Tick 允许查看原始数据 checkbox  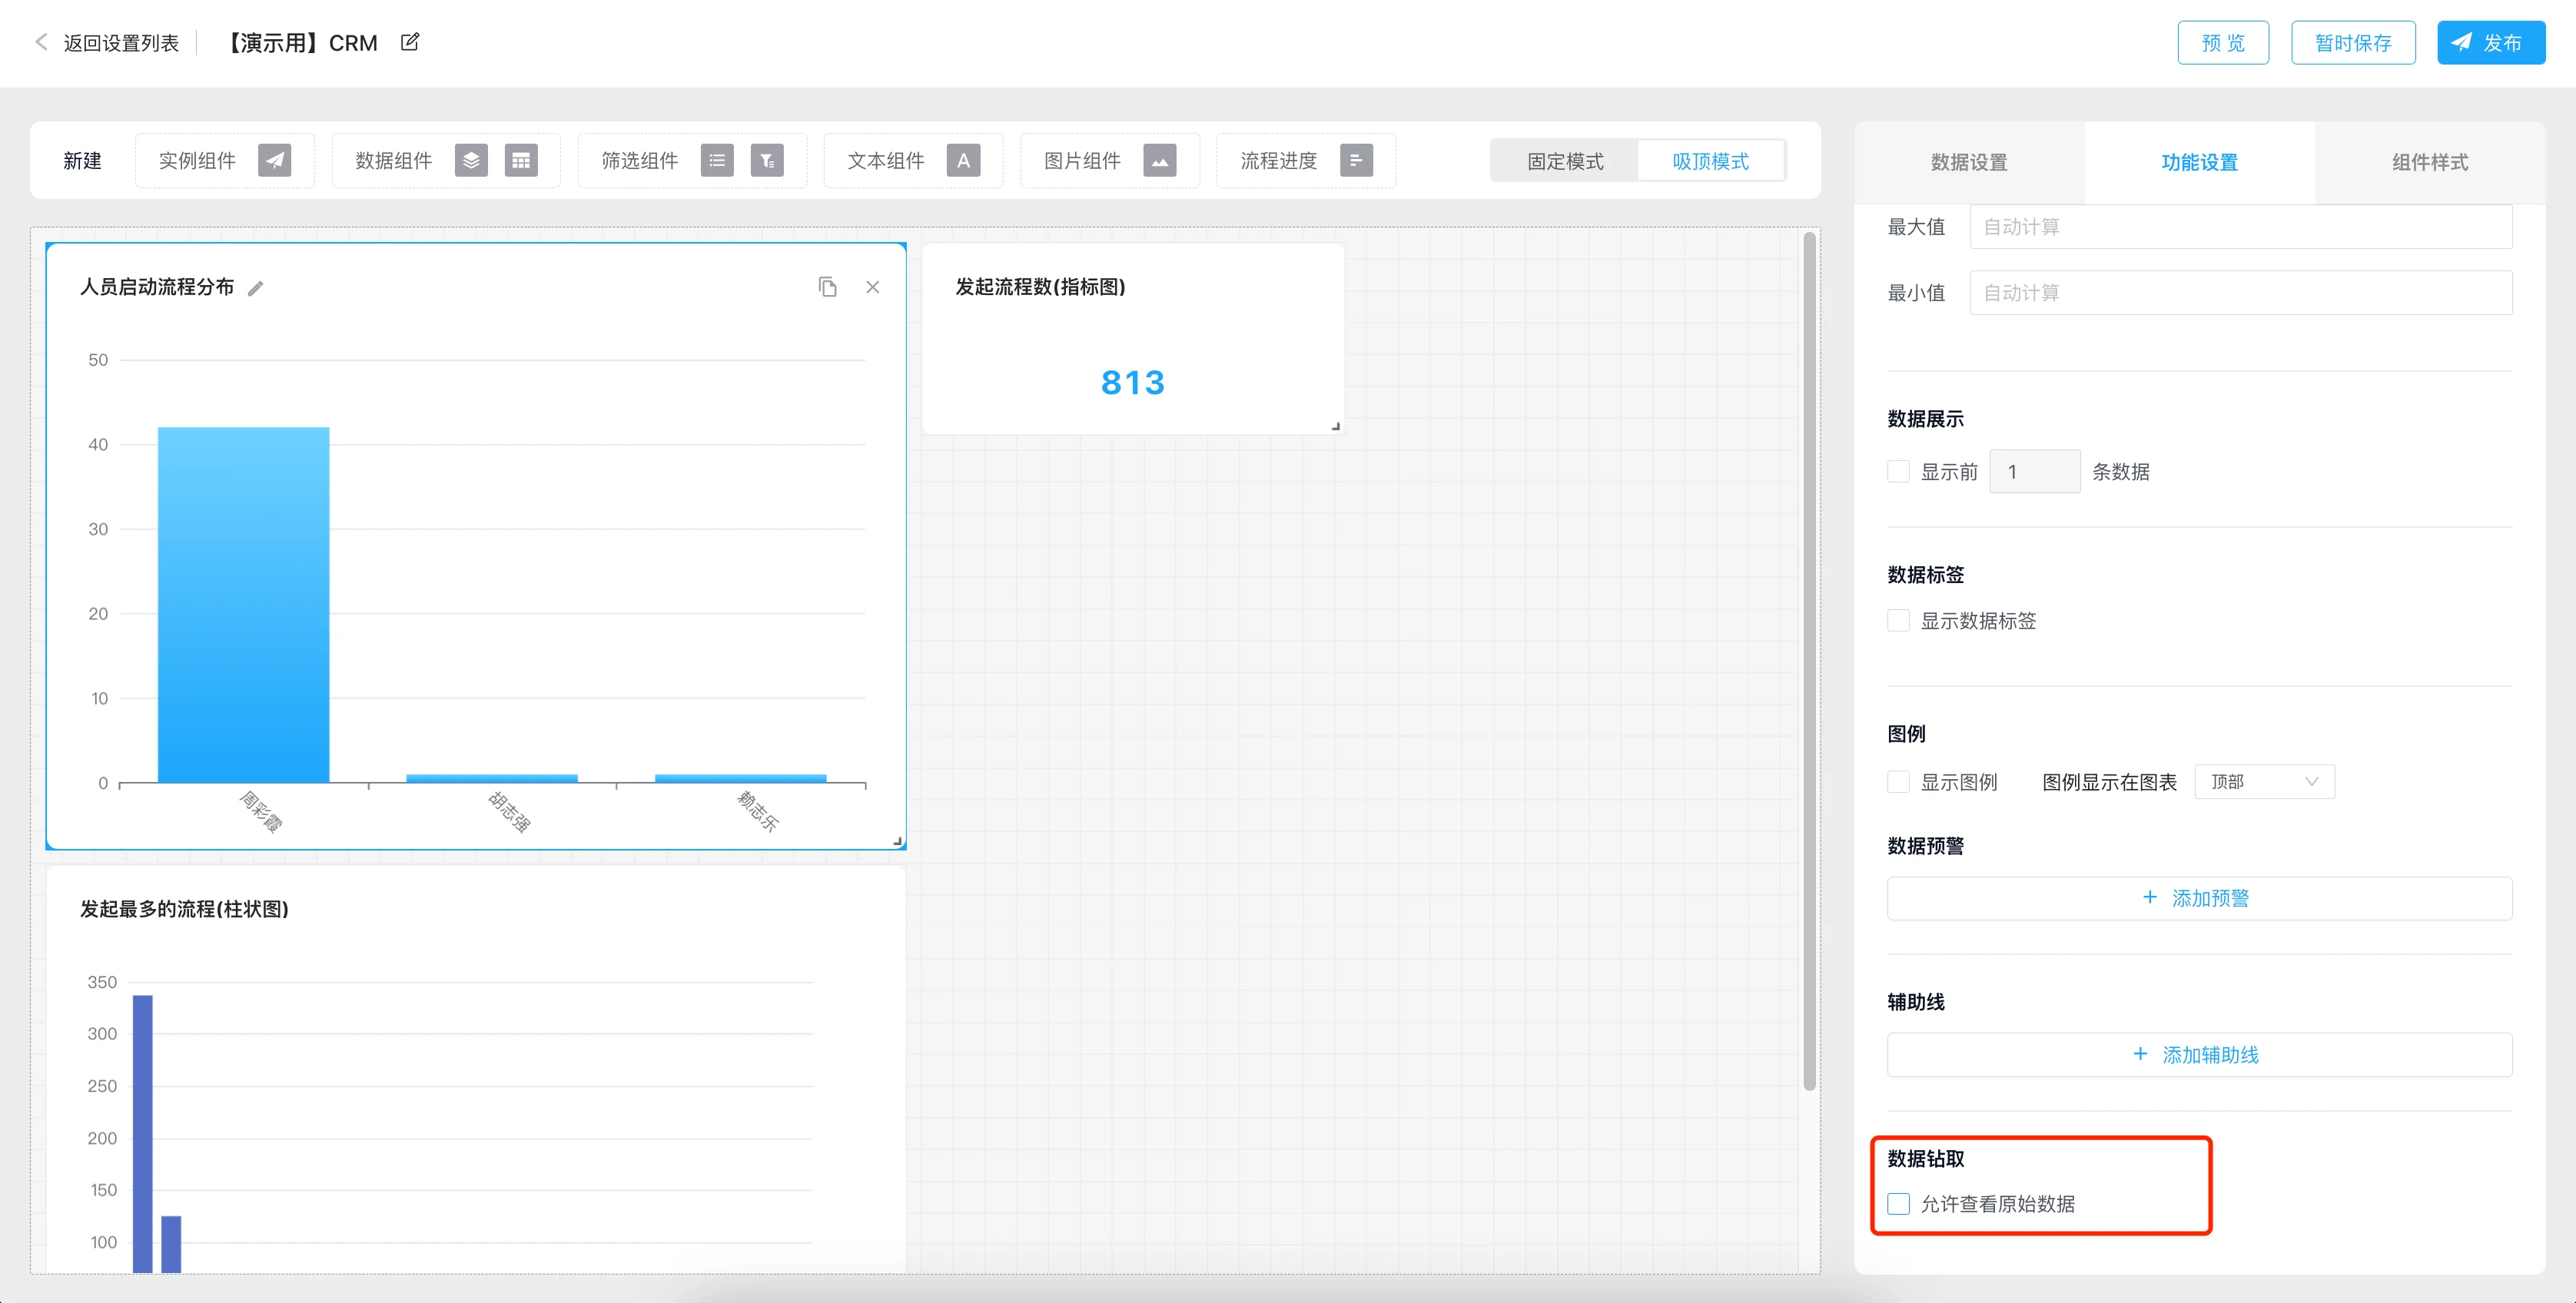1899,1203
